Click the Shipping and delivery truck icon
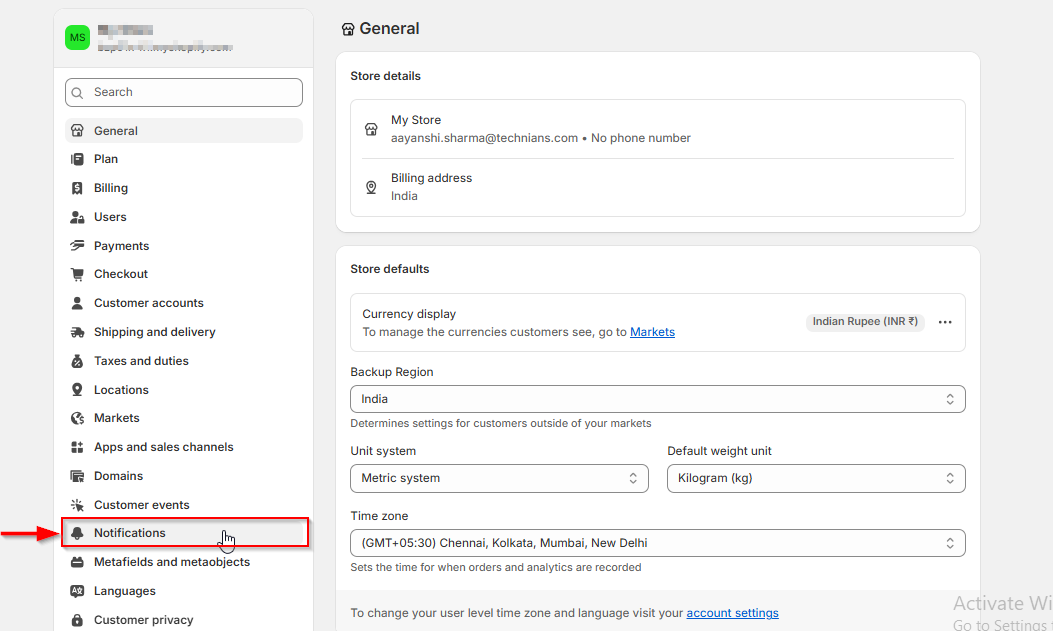 pos(77,332)
